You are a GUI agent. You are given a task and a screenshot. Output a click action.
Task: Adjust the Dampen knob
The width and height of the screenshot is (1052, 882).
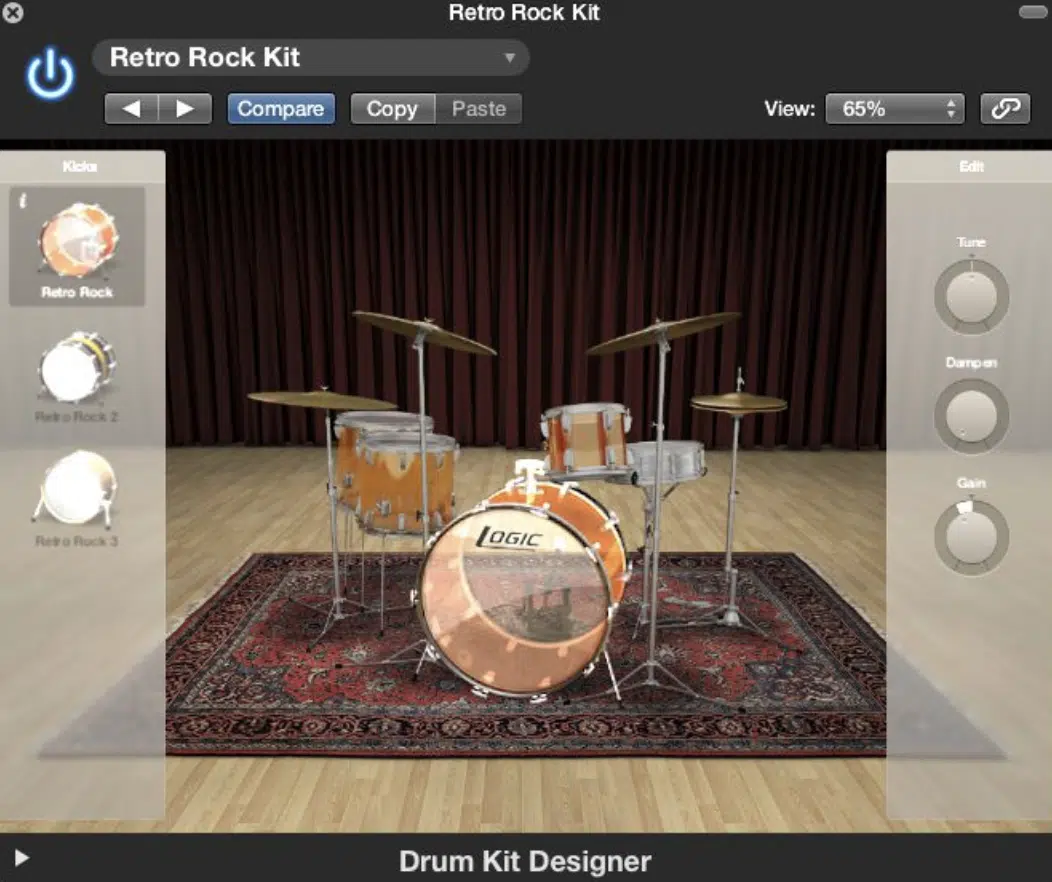971,417
